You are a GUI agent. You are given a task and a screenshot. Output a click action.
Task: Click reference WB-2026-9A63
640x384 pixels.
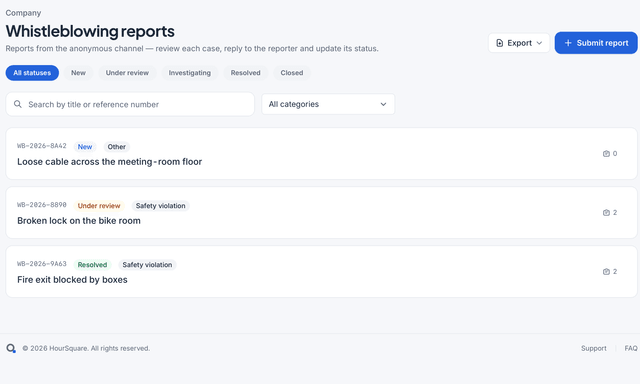click(42, 264)
